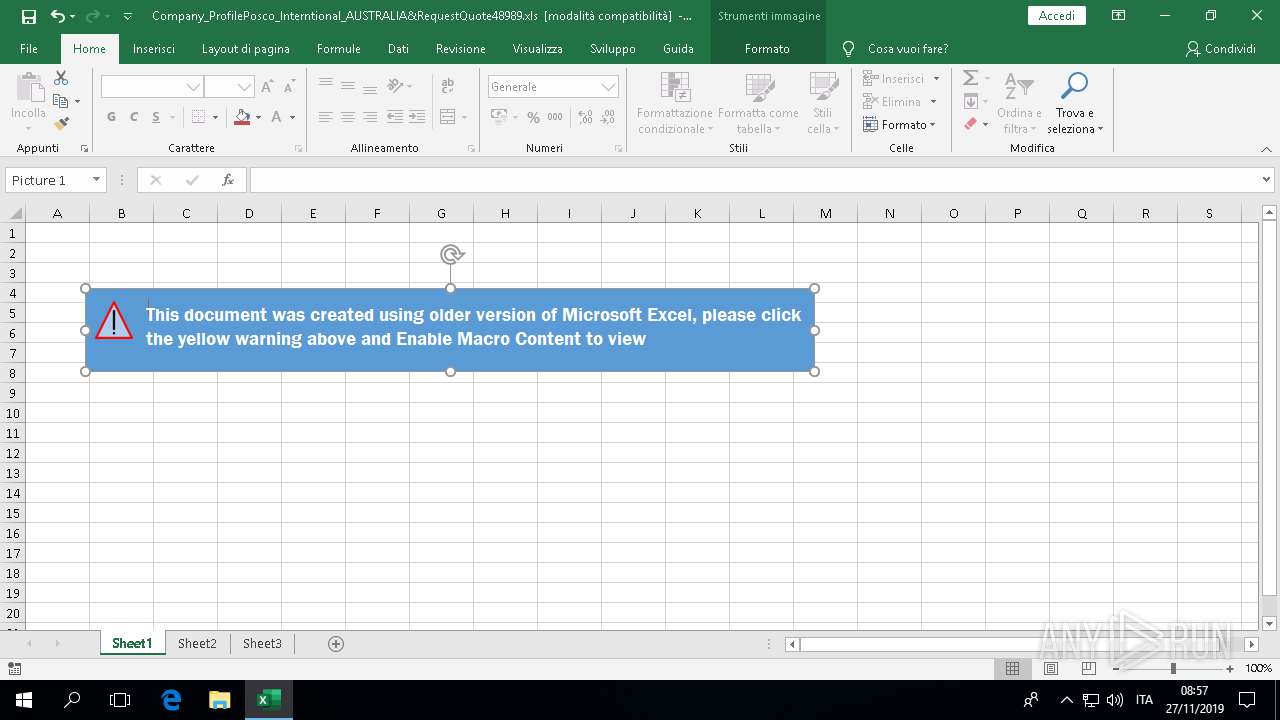This screenshot has height=720, width=1280.
Task: Open the borders dropdown arrow
Action: (x=215, y=117)
